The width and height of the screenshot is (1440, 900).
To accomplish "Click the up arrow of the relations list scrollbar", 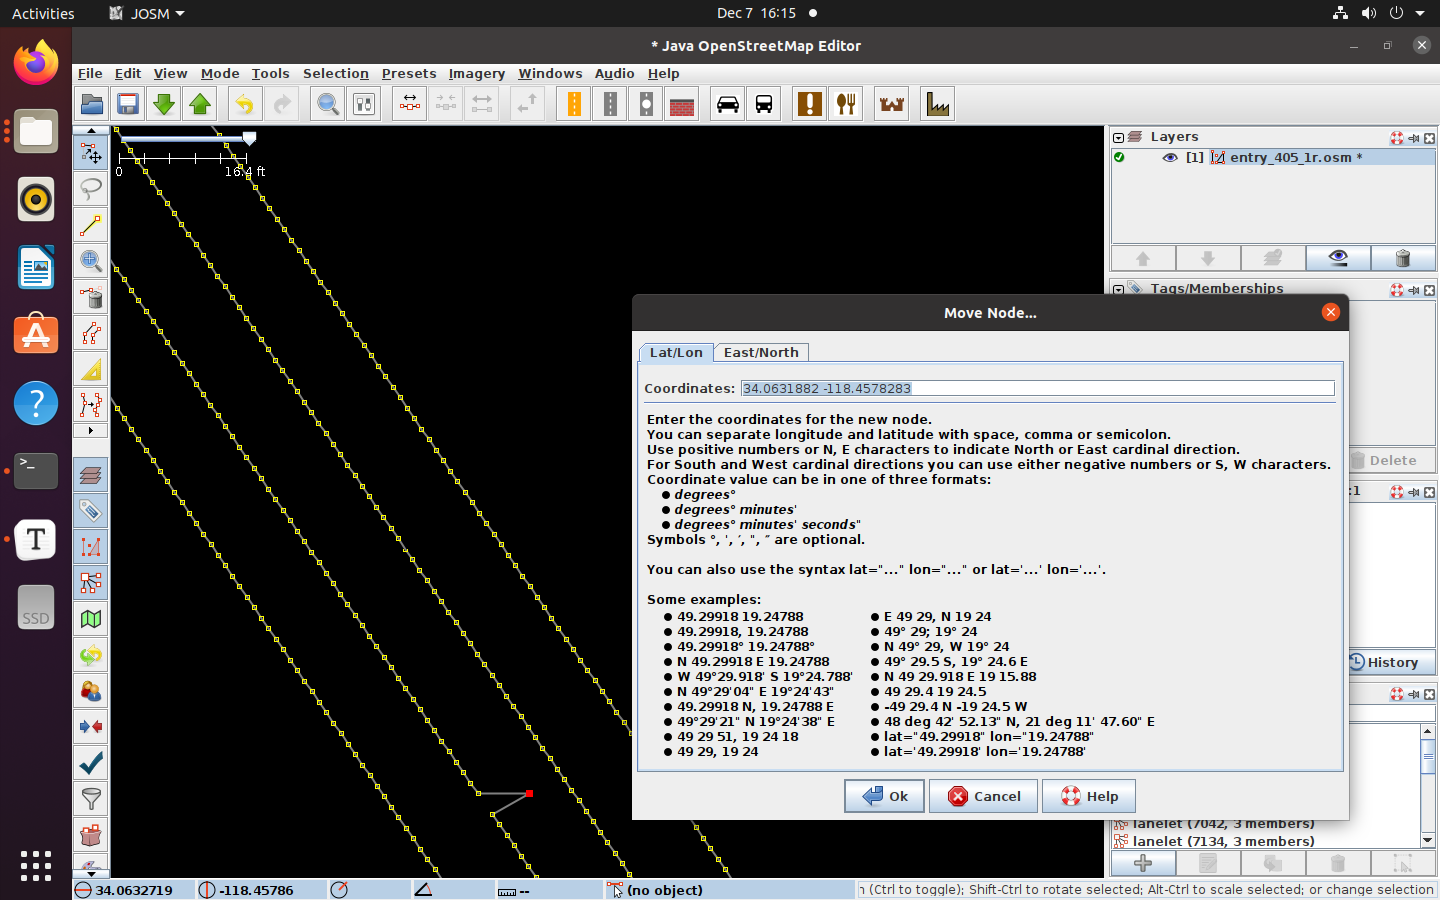I will [x=1428, y=732].
